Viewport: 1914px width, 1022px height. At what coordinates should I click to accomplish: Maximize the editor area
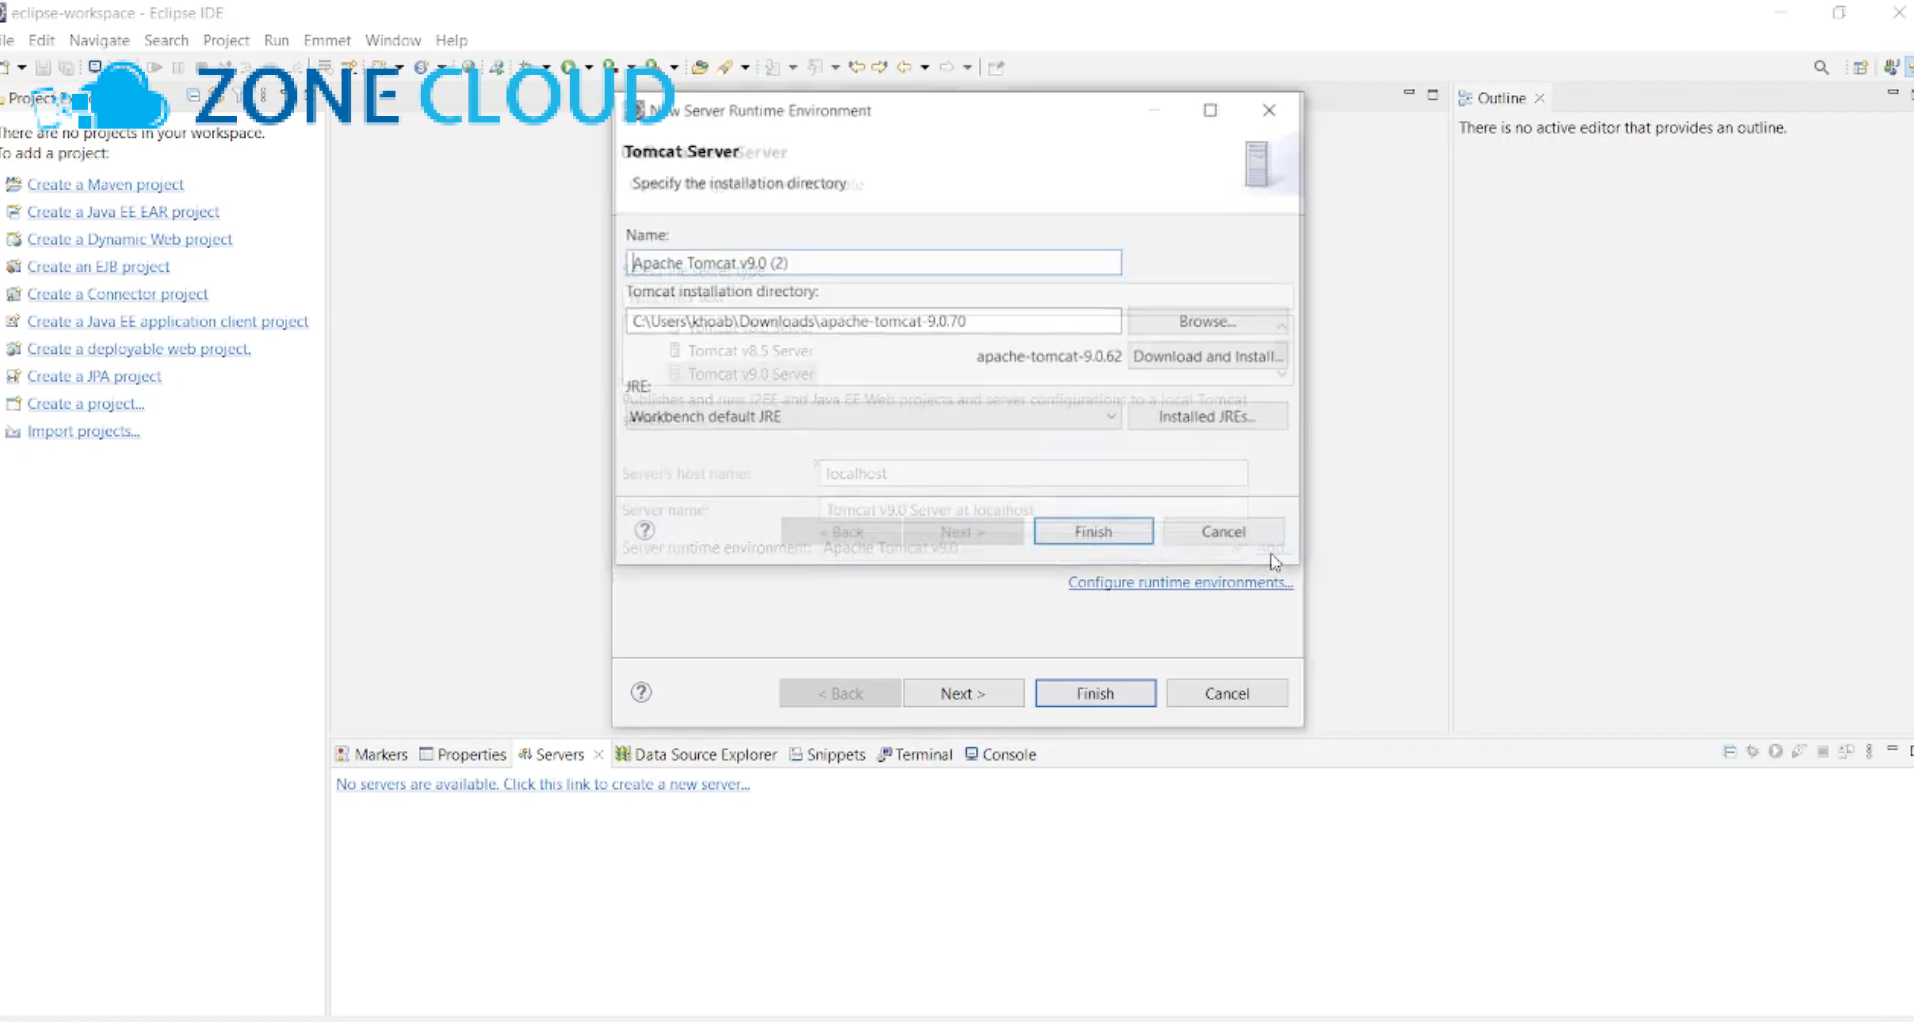[x=1433, y=94]
